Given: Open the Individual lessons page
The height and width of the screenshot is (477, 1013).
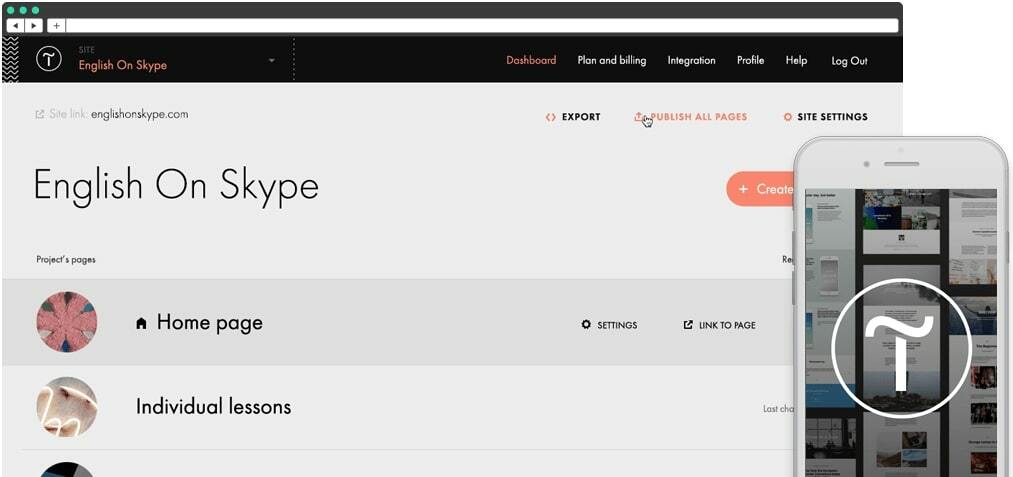Looking at the screenshot, I should [213, 407].
